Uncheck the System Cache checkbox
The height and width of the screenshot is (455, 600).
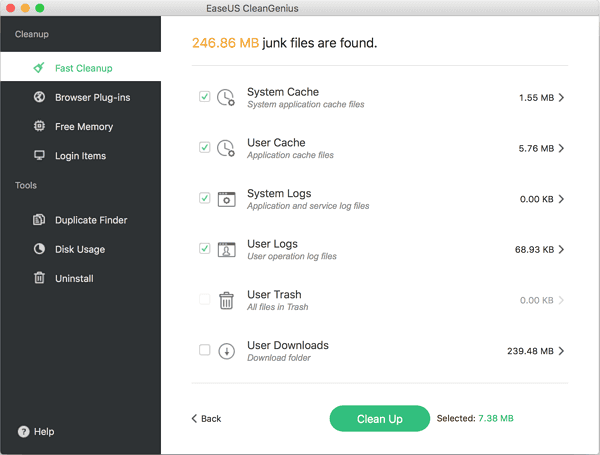pos(205,97)
